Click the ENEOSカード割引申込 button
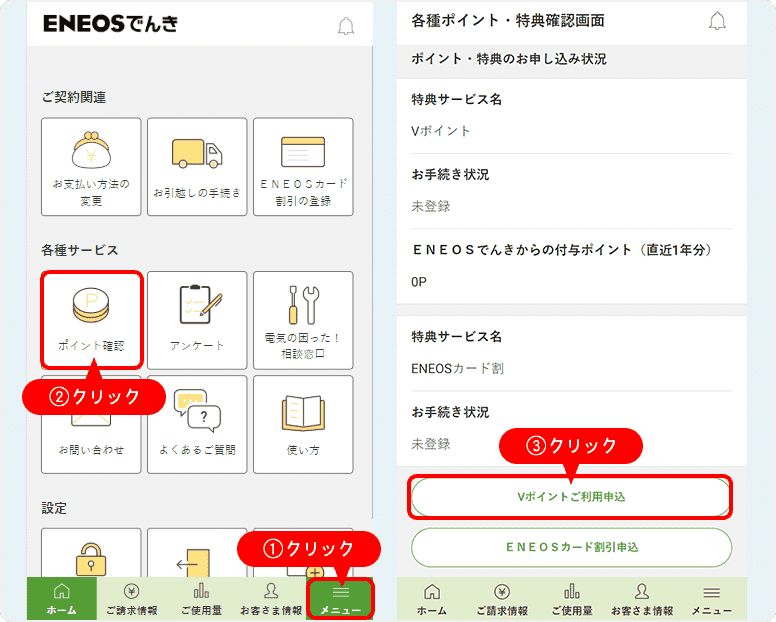The height and width of the screenshot is (622, 776). click(571, 547)
